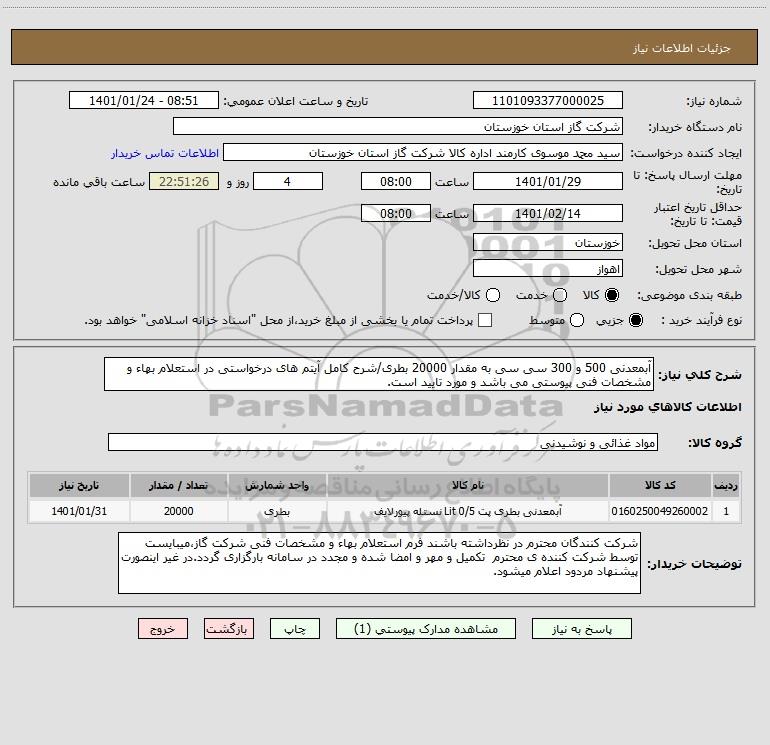Click the بازگشت back button
Viewport: 770px width, 745px height.
pos(229,629)
